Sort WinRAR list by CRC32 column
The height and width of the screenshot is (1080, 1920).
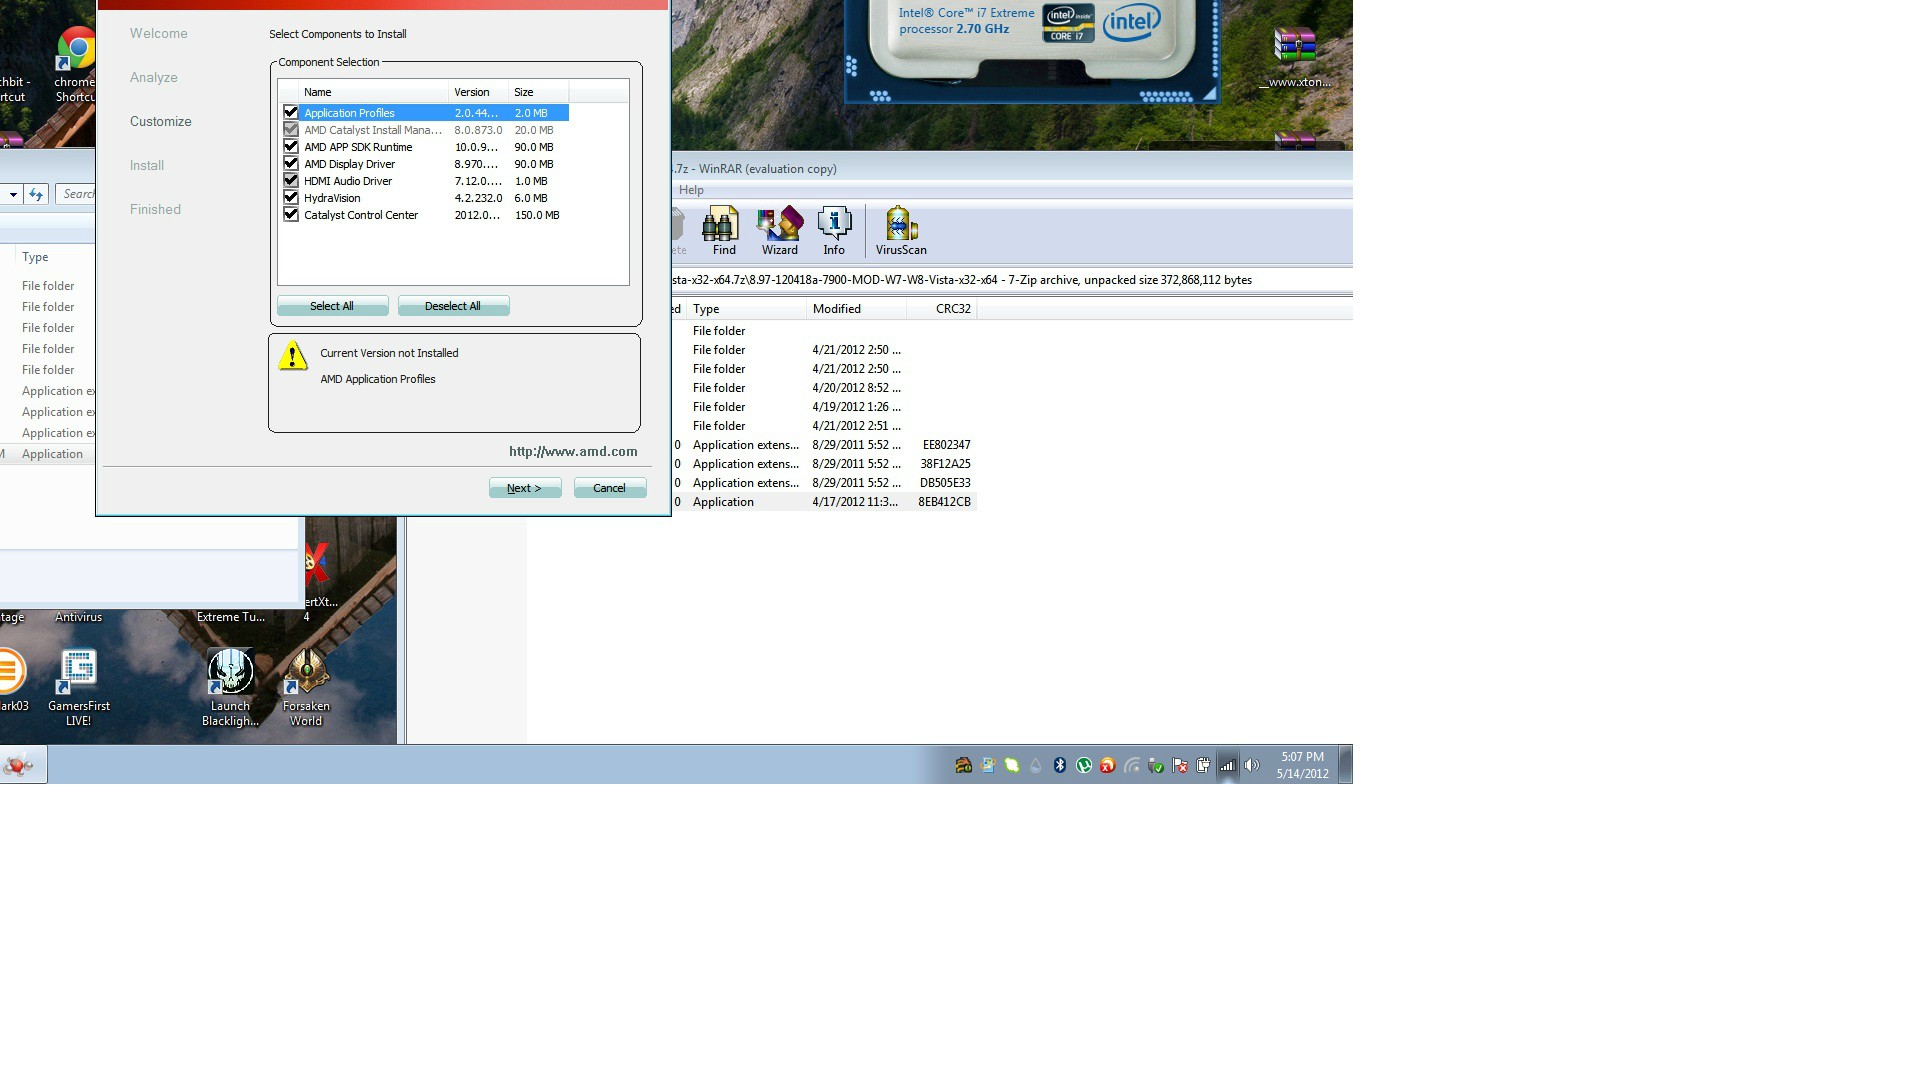pos(941,309)
